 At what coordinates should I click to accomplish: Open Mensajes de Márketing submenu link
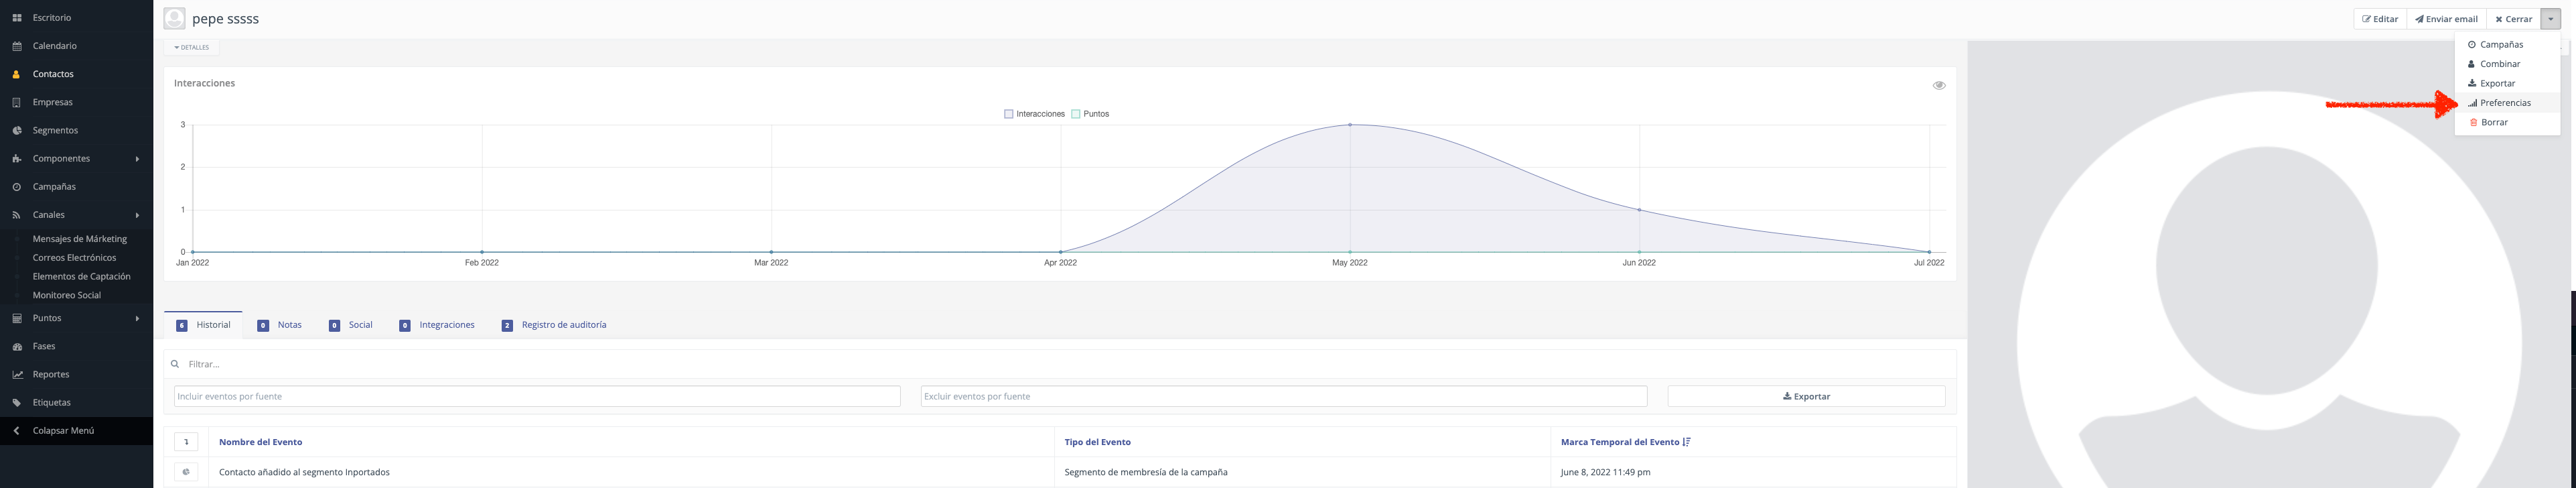point(79,239)
